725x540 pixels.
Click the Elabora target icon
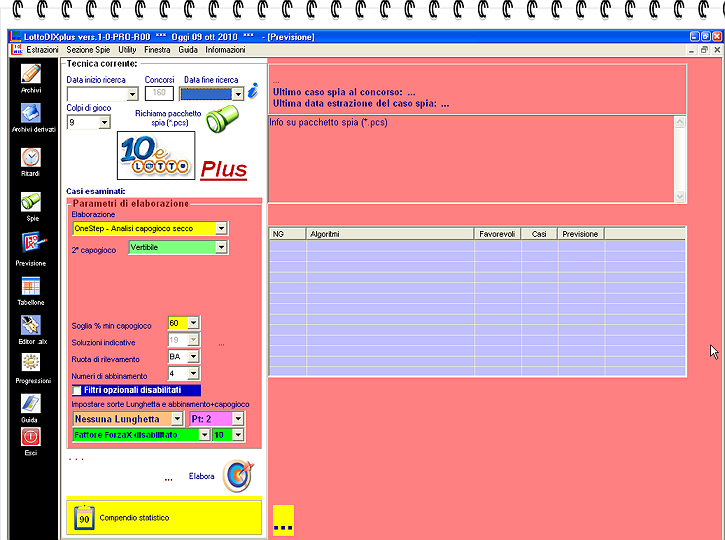(x=239, y=476)
